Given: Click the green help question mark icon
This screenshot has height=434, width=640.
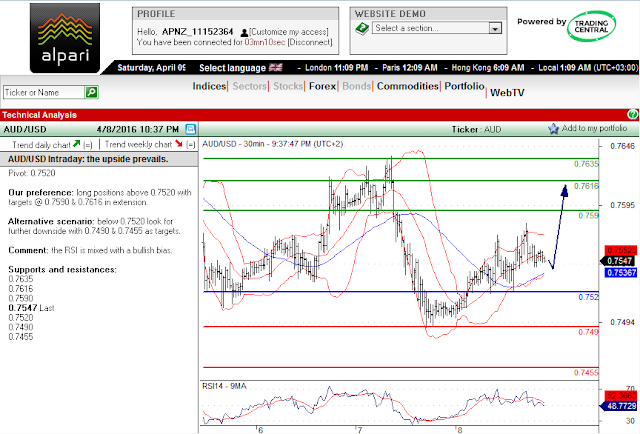Looking at the screenshot, I should coord(632,114).
